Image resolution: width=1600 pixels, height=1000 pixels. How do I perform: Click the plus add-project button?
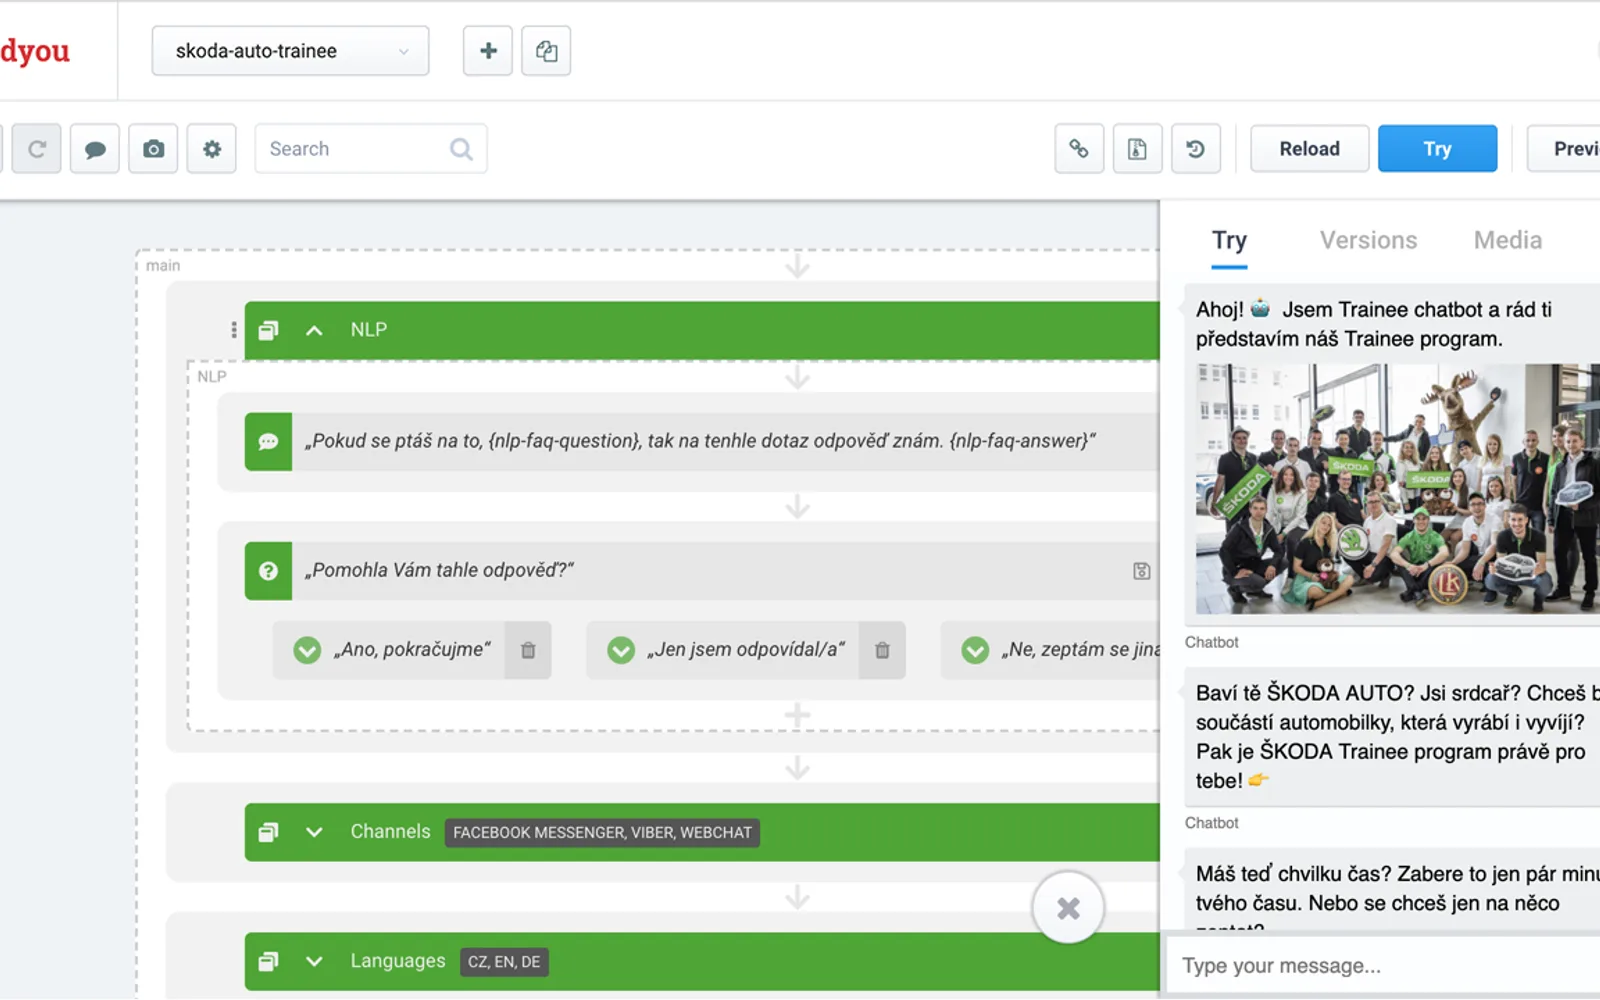(488, 51)
